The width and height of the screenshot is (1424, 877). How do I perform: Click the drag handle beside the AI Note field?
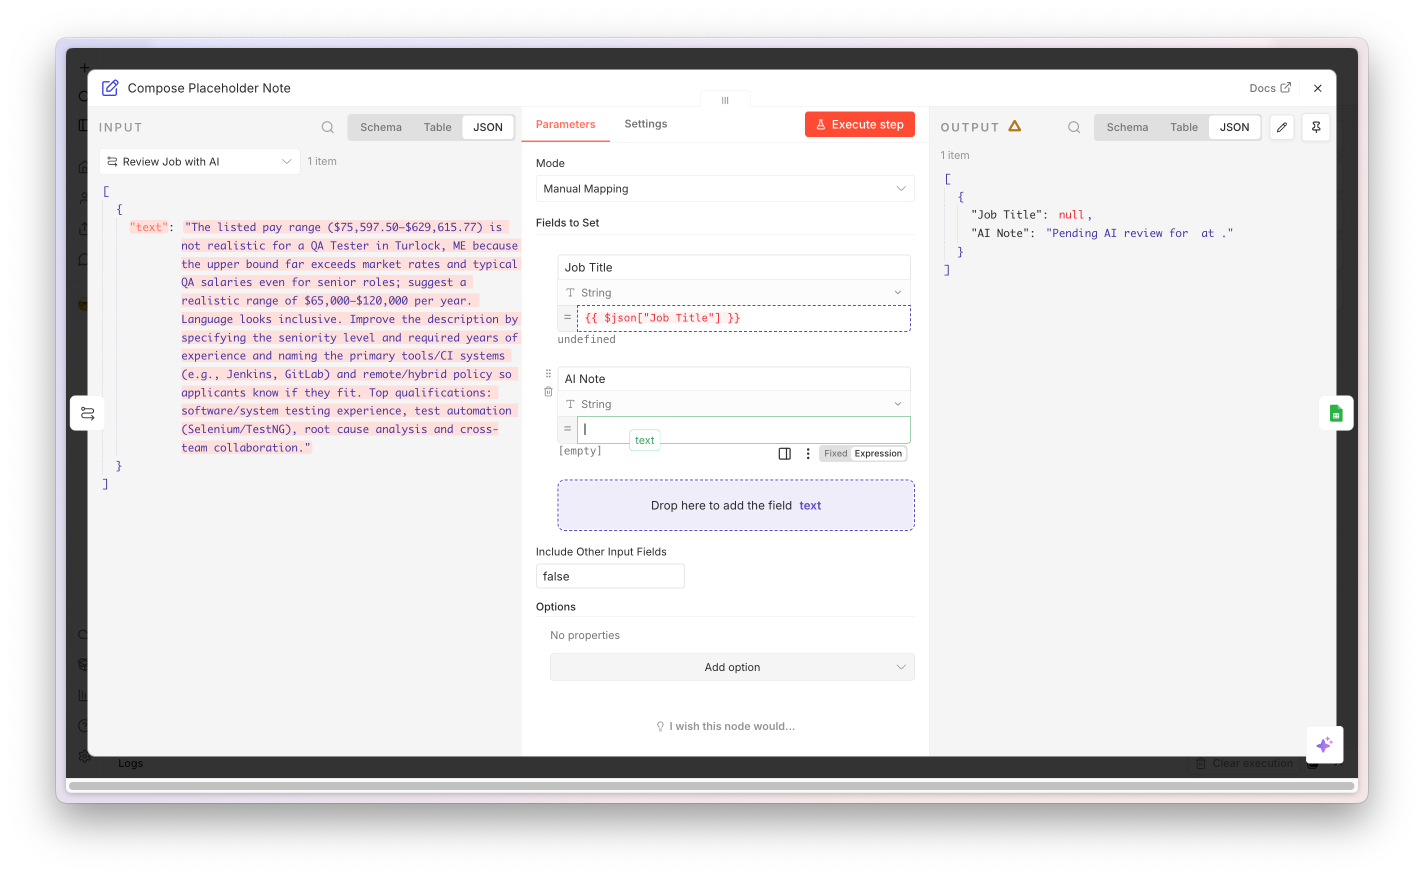548,374
